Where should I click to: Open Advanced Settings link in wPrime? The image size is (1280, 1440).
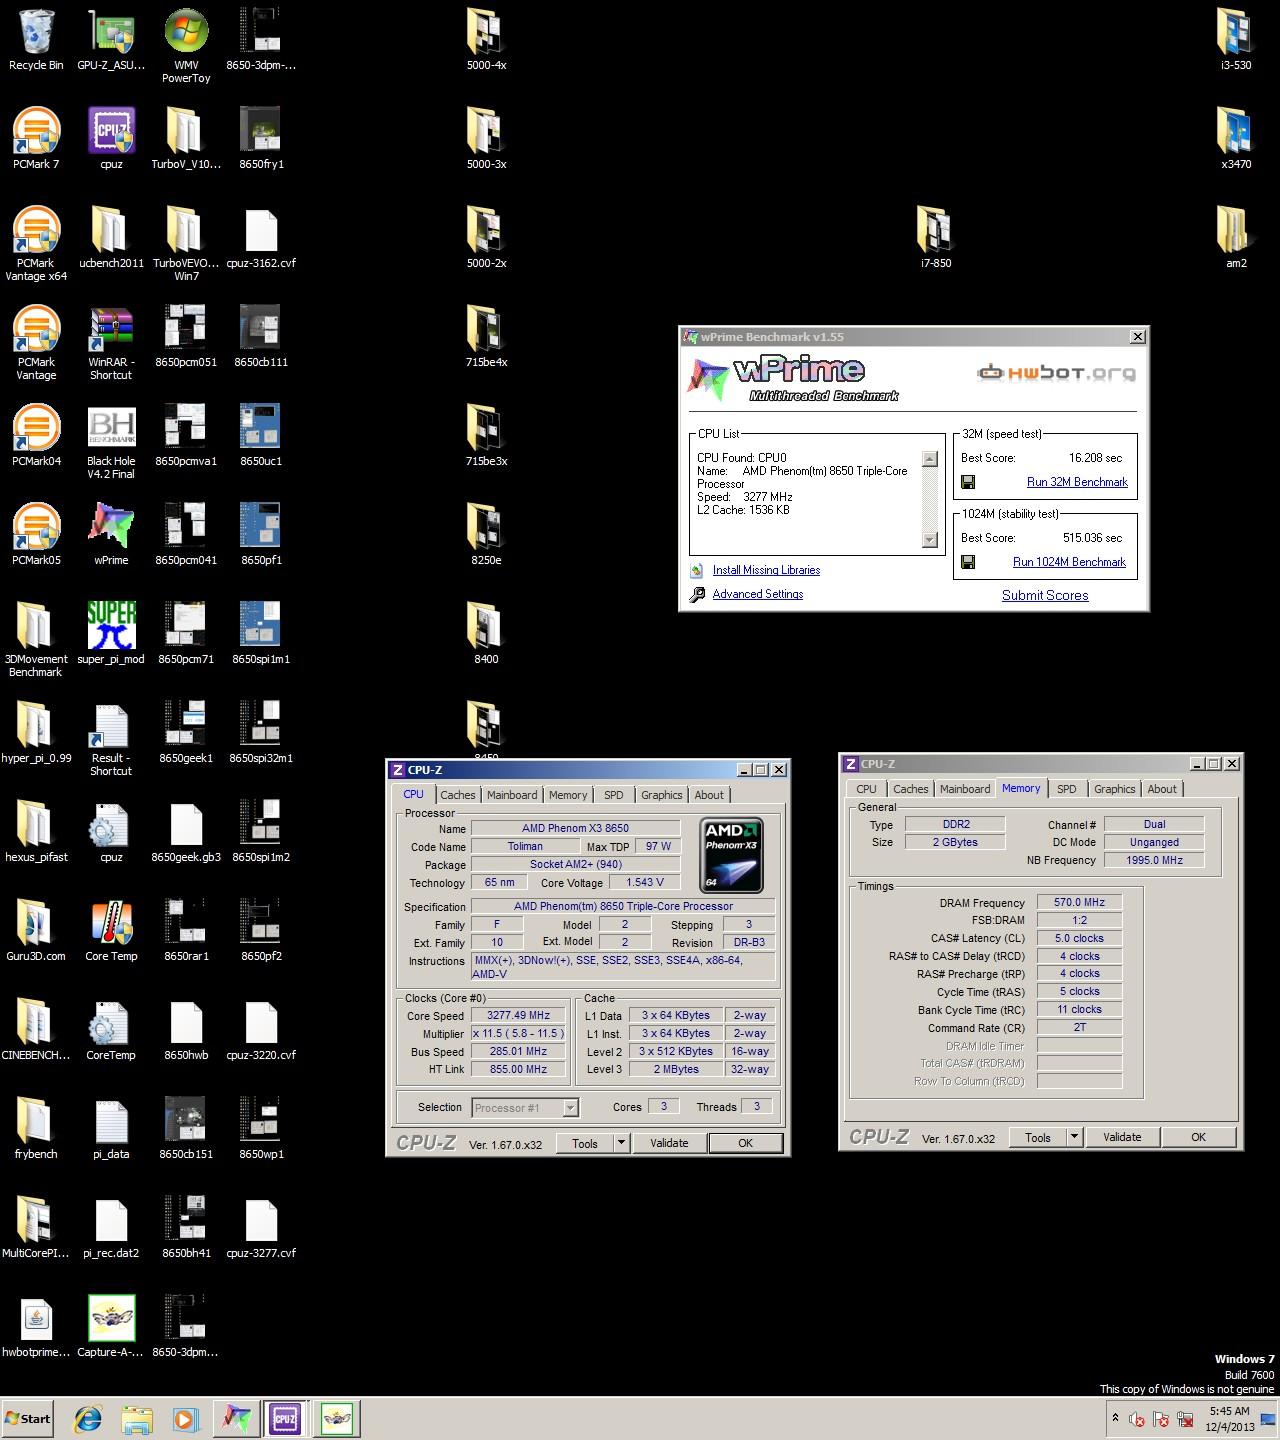tap(758, 594)
